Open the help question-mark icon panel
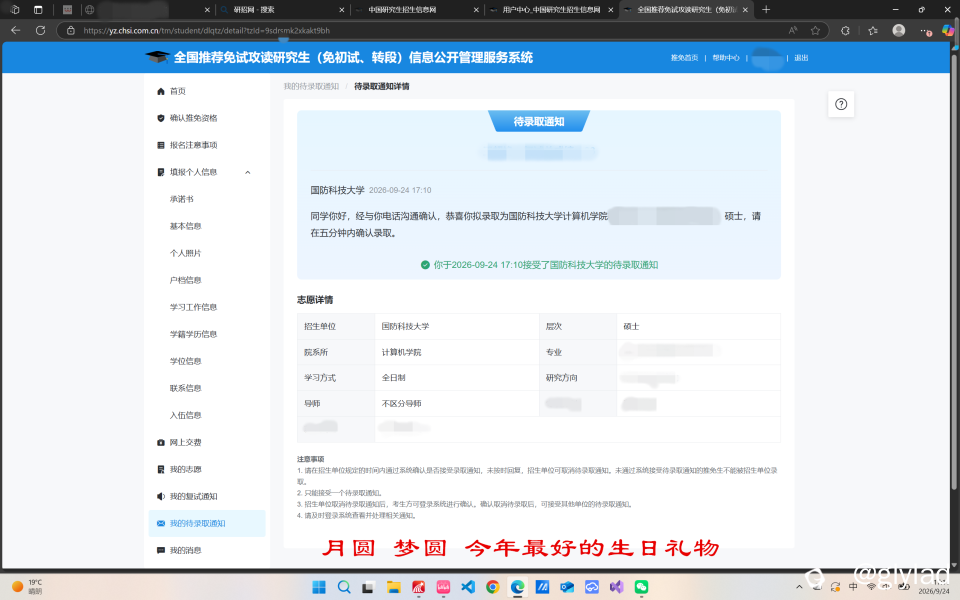960x600 pixels. pos(841,104)
